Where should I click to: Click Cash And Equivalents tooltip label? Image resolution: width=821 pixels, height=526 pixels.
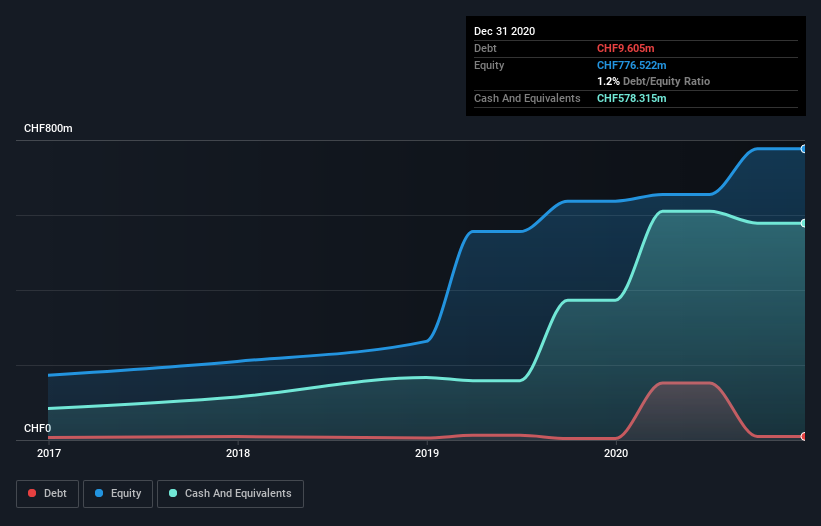(x=527, y=98)
